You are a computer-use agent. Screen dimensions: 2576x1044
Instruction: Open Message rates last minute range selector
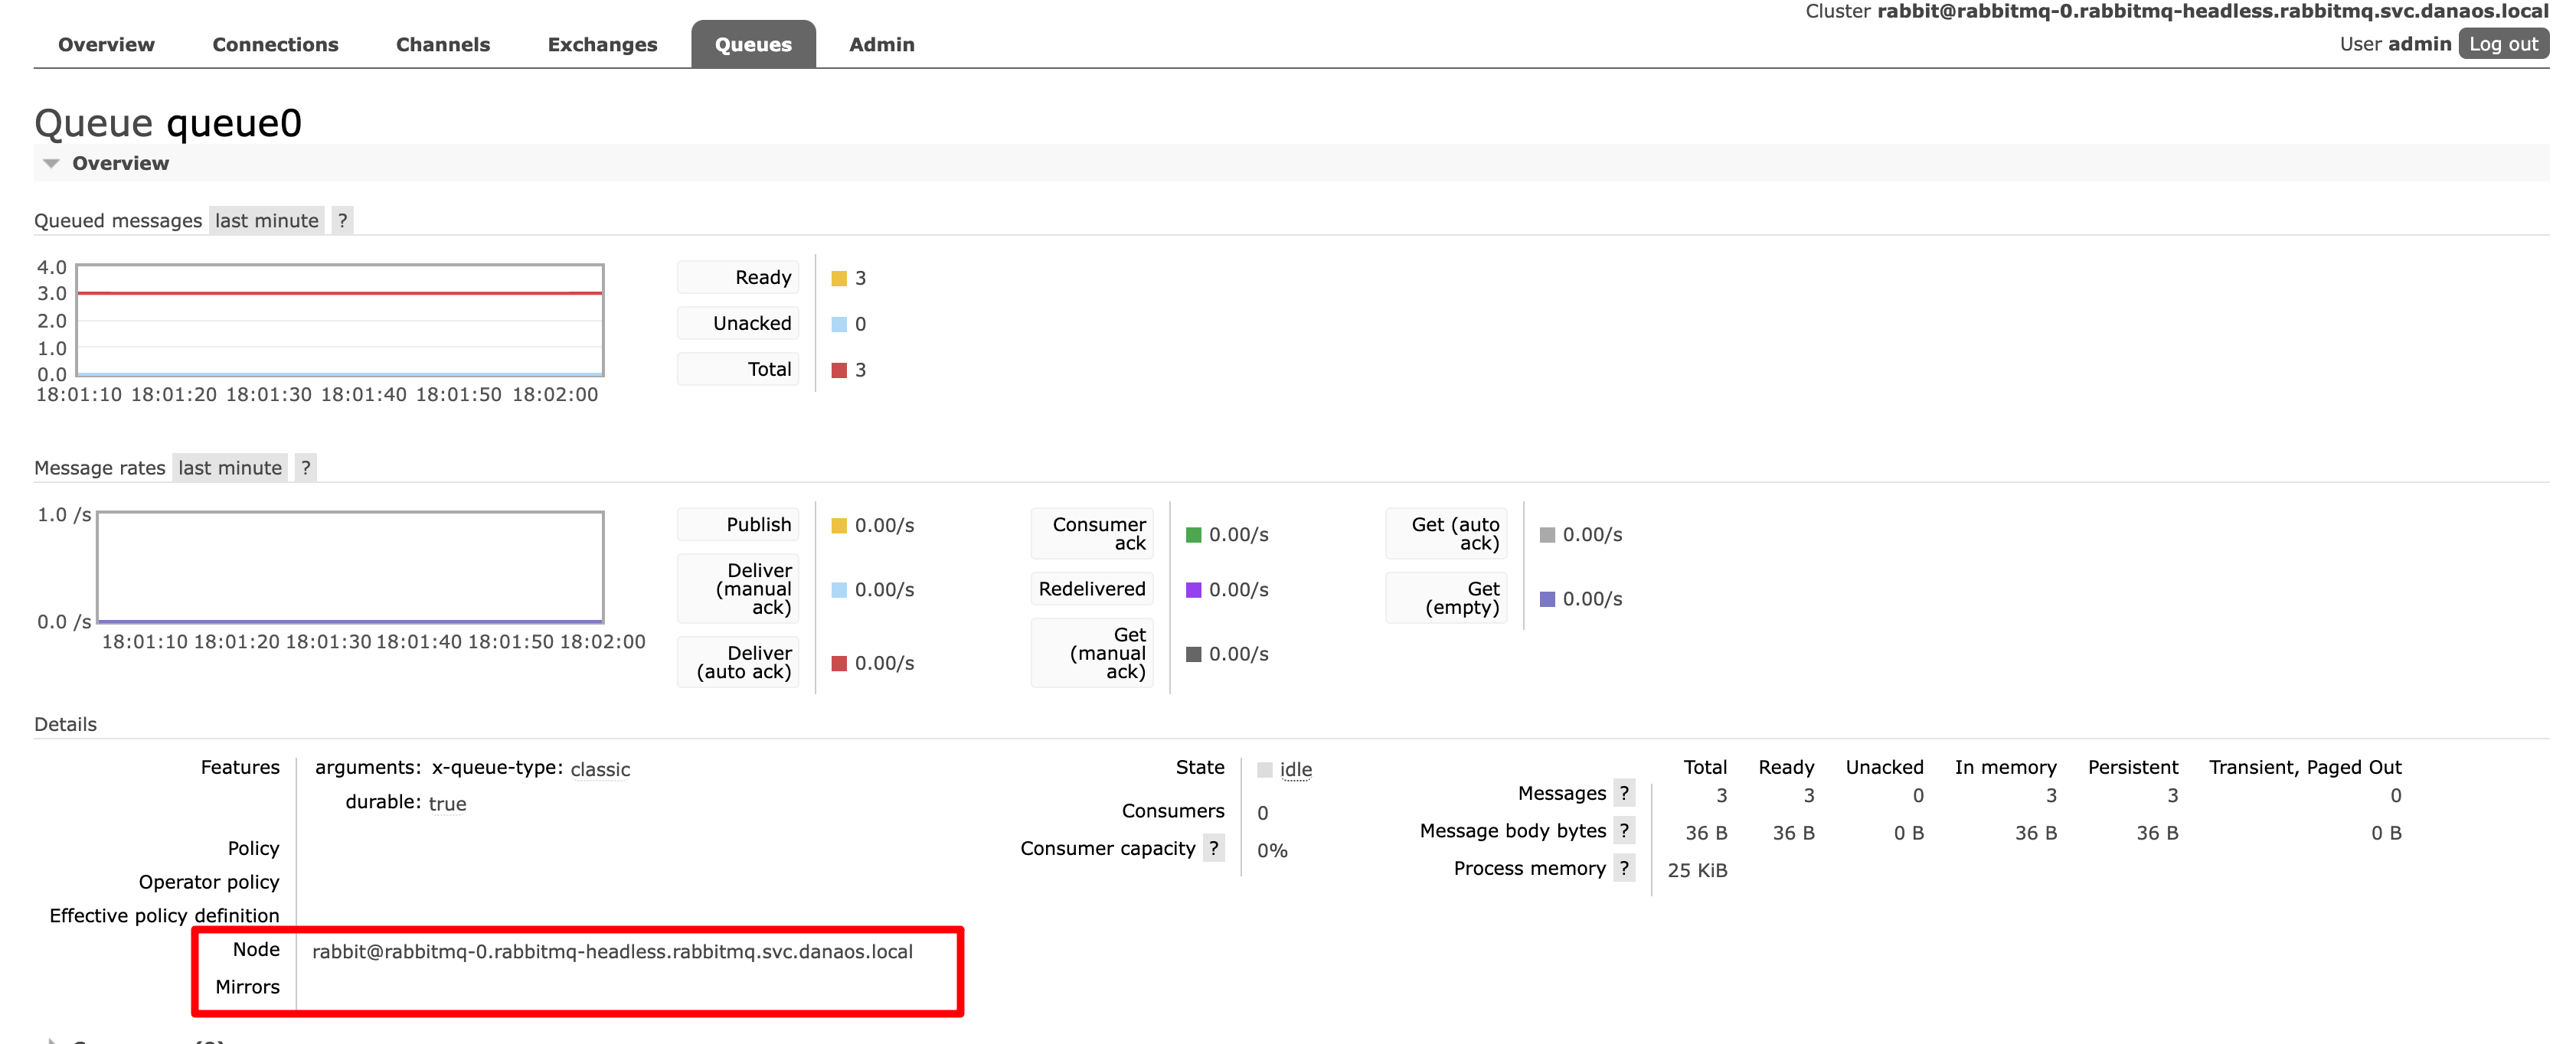[230, 467]
